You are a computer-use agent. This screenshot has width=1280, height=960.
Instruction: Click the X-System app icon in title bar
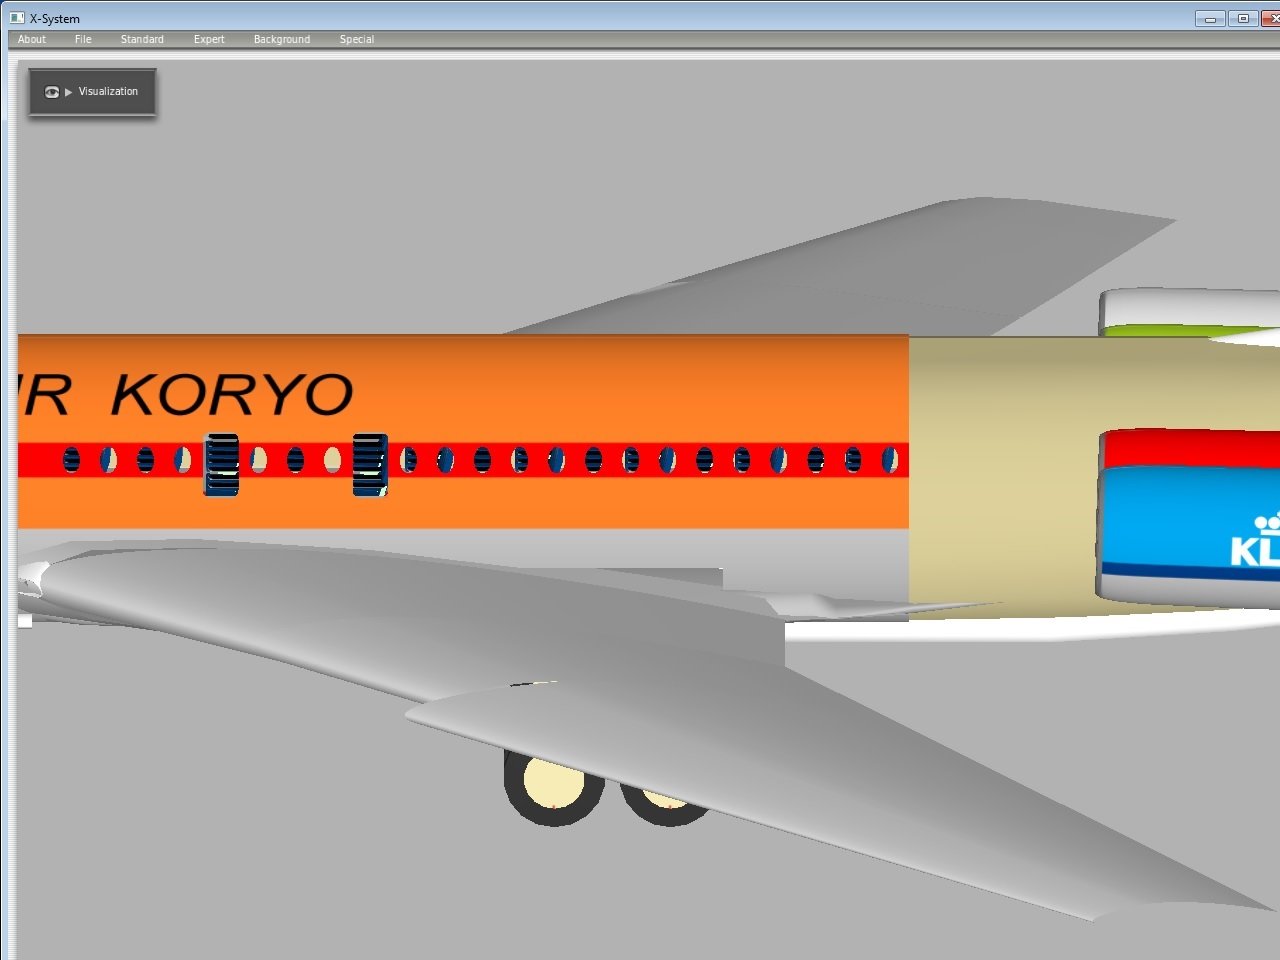pyautogui.click(x=17, y=18)
